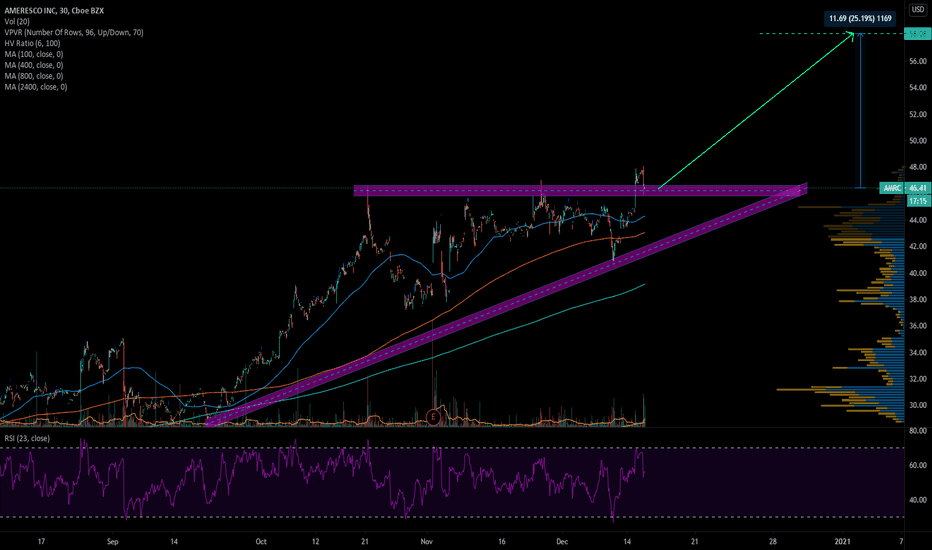The height and width of the screenshot is (550, 932).
Task: Click the Nov date axis label
Action: tap(426, 542)
